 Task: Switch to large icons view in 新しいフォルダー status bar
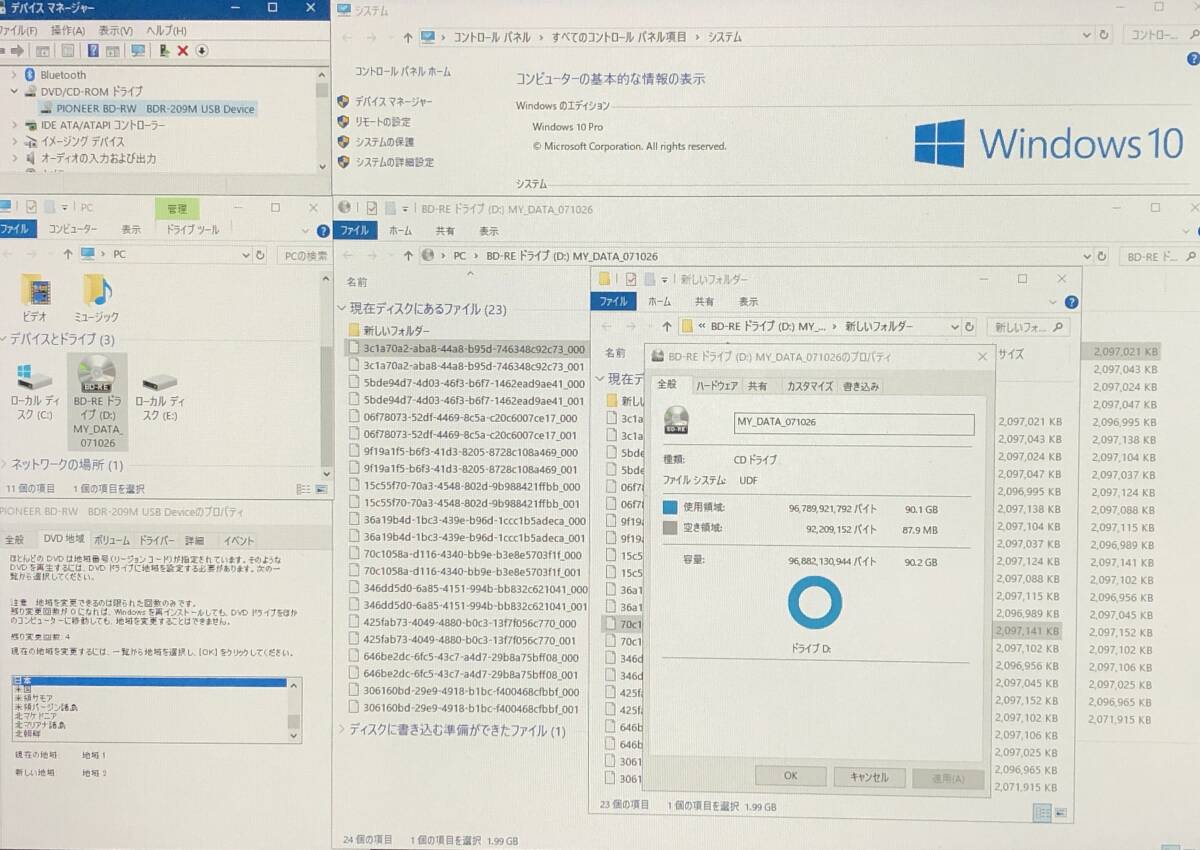[x=1060, y=812]
